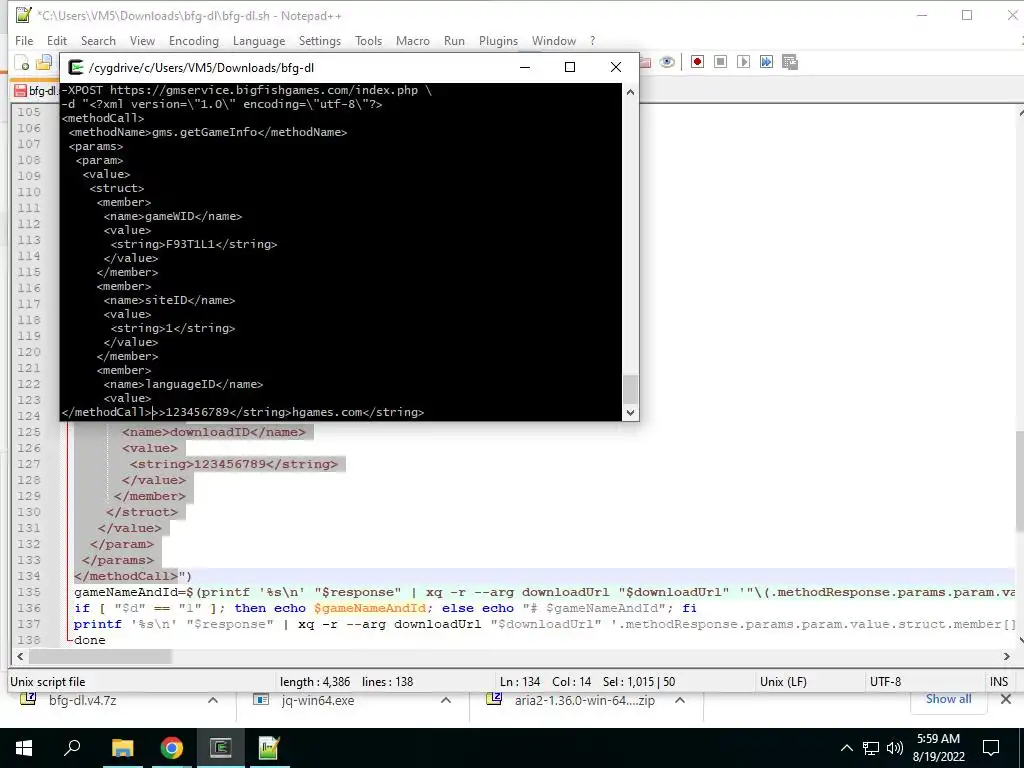1024x768 pixels.
Task: Click the gms.getGameInfo text in the terminal
Action: coord(204,132)
